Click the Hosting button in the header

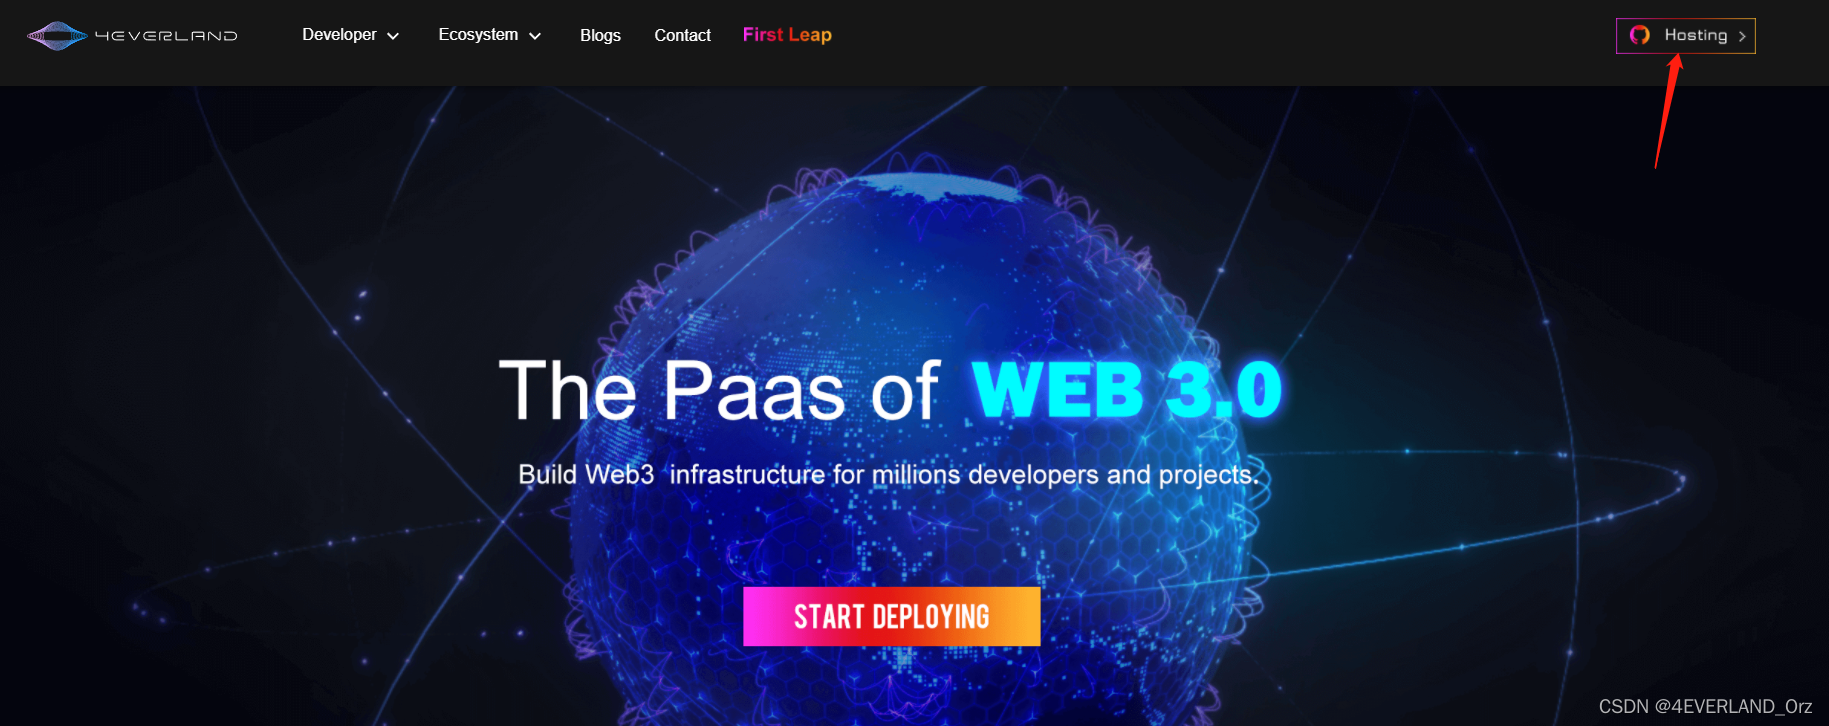click(1686, 36)
